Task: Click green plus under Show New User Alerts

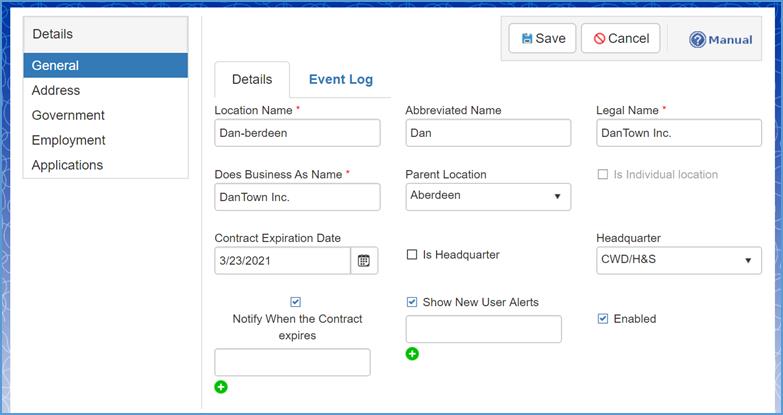Action: 412,354
